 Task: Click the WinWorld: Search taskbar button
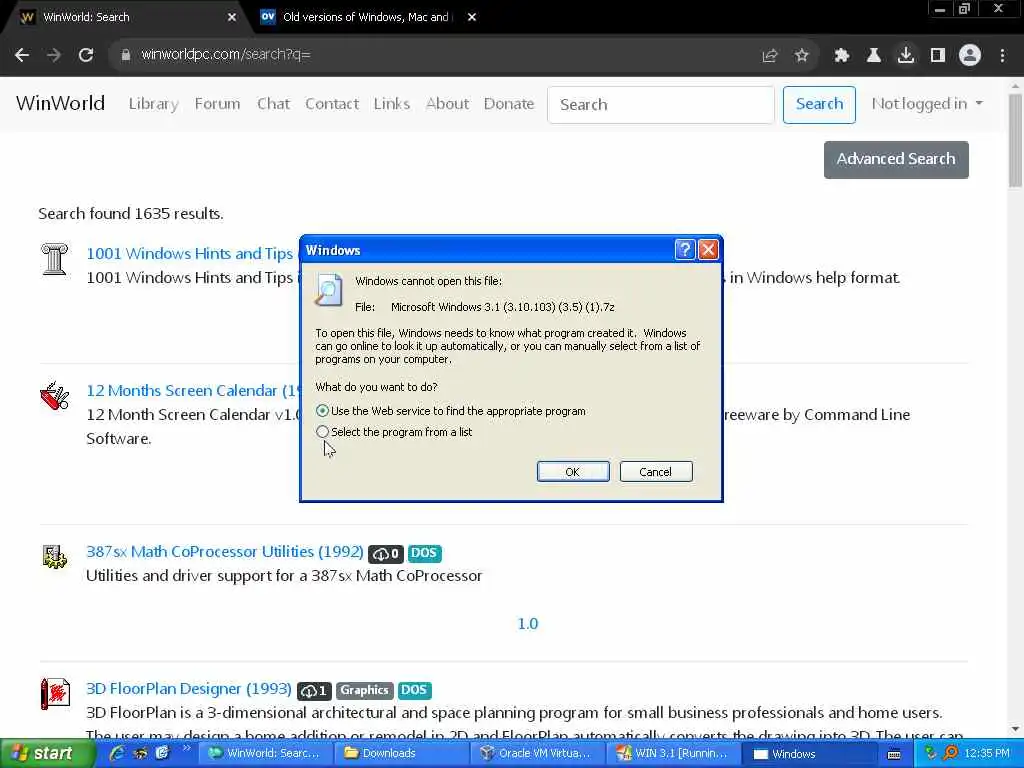pos(266,753)
